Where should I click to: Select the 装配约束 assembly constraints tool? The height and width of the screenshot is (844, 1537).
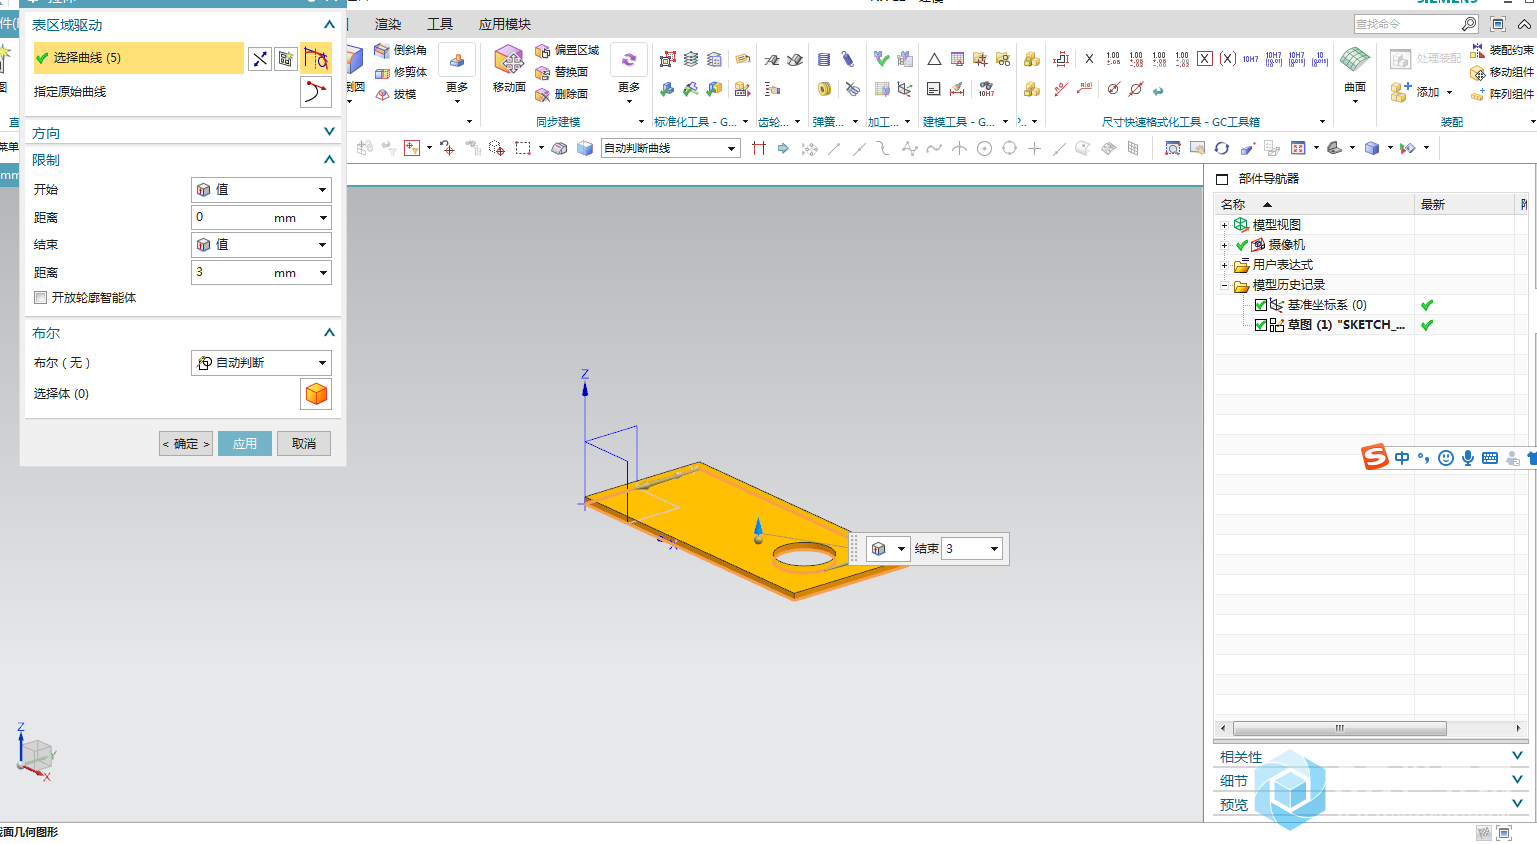[x=1502, y=50]
